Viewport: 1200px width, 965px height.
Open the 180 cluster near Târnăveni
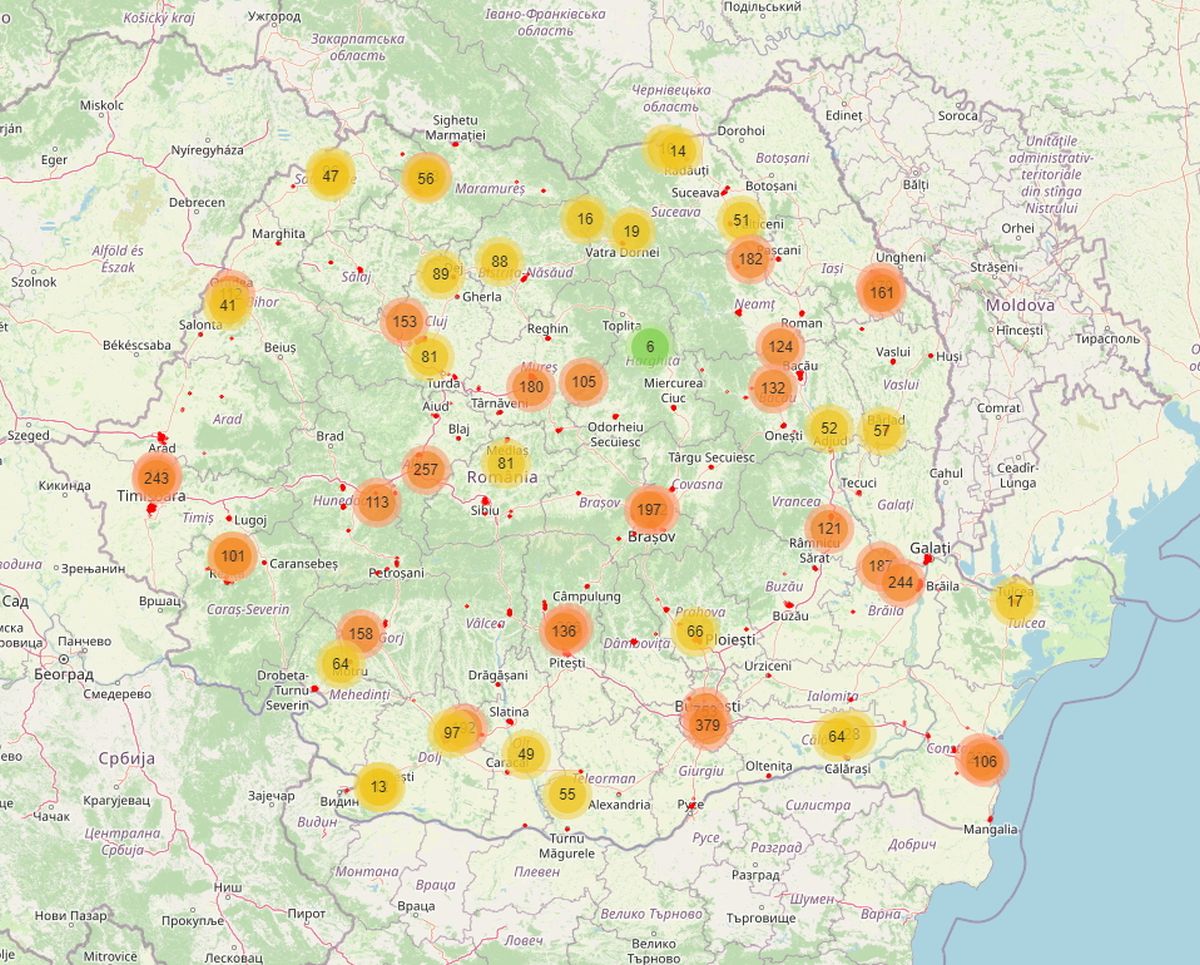pyautogui.click(x=531, y=387)
